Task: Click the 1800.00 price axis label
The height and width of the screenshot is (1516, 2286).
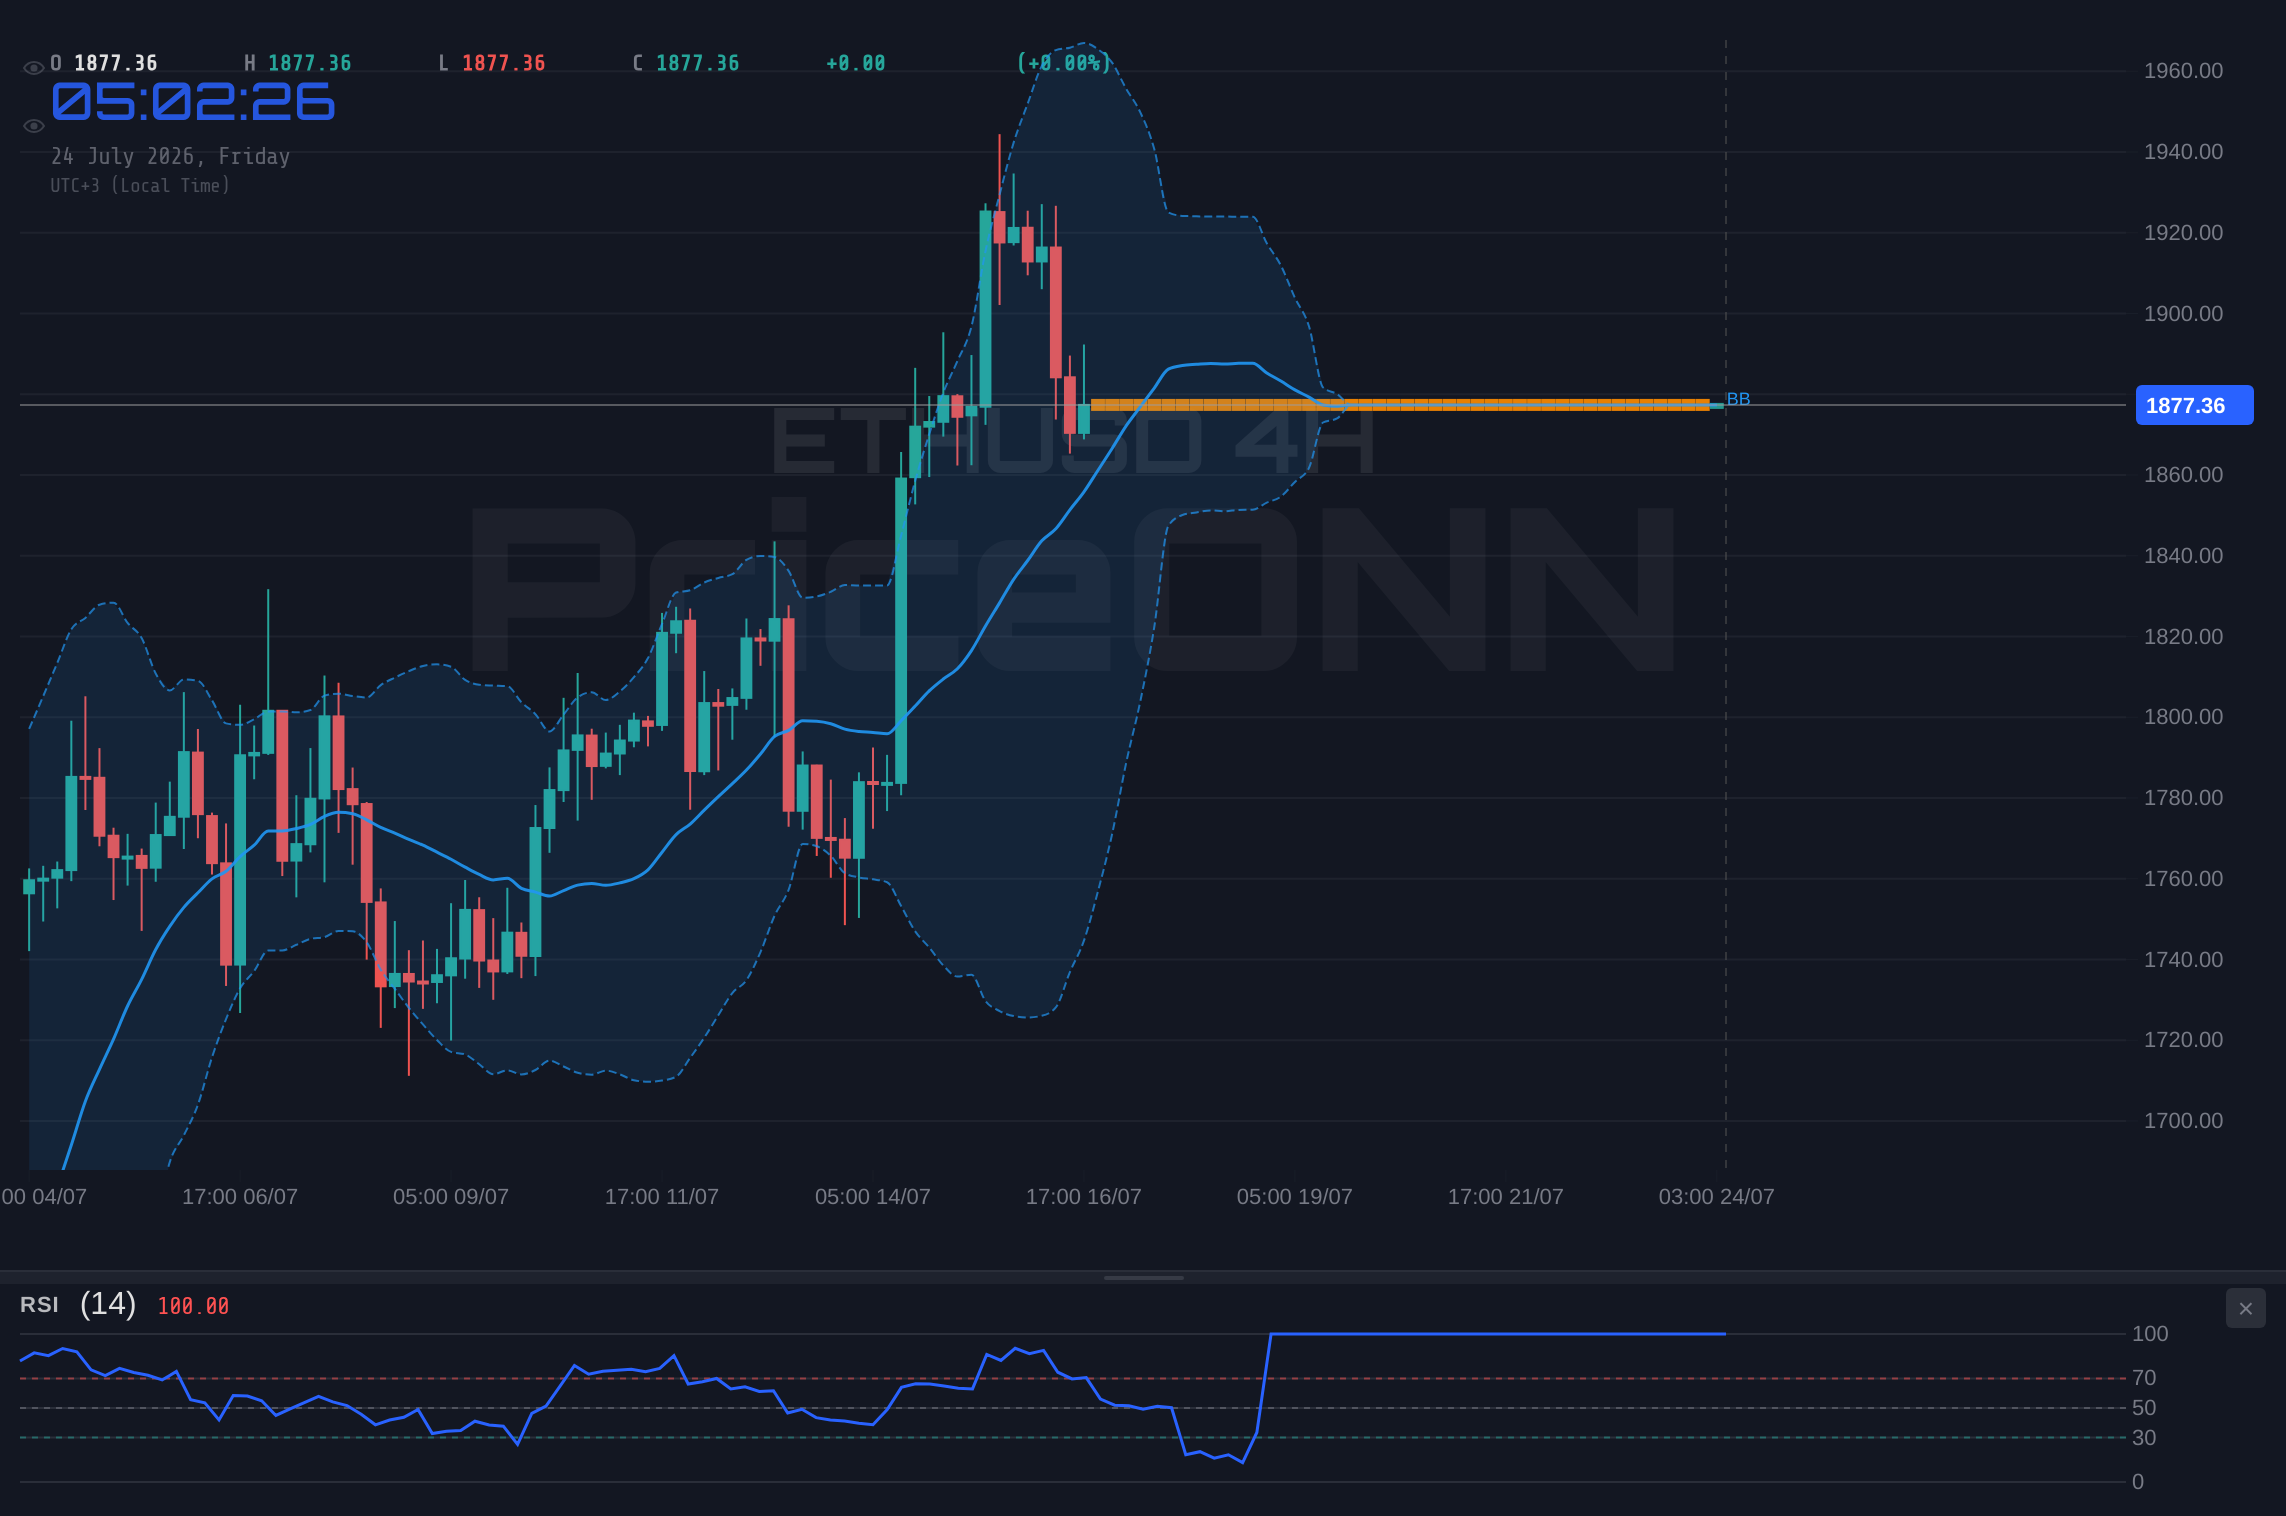Action: pos(2183,717)
